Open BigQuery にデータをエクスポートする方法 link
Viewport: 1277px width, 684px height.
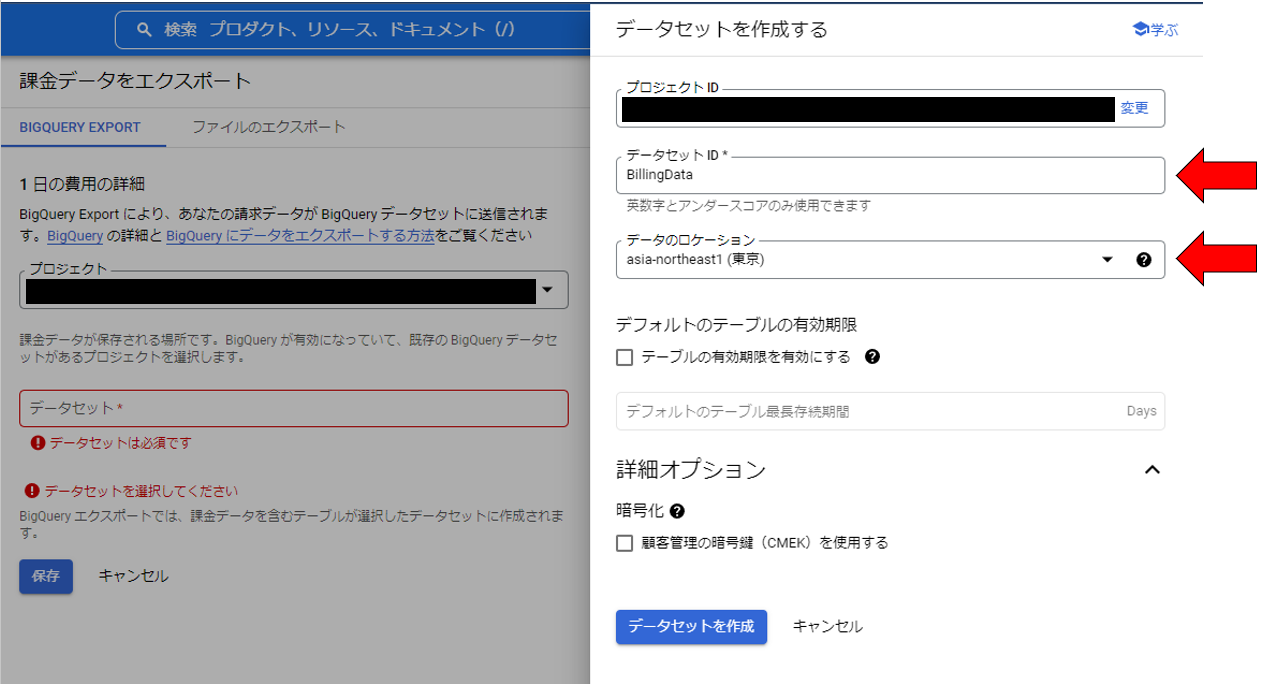(x=300, y=236)
